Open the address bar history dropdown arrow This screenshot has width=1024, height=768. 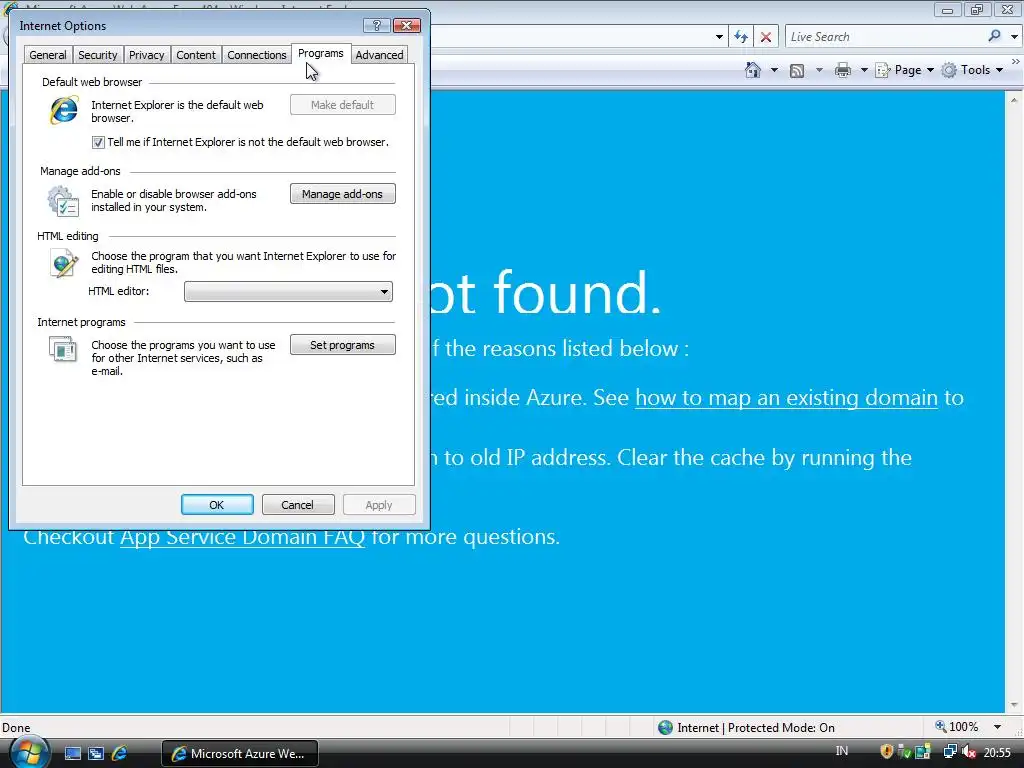tap(719, 37)
